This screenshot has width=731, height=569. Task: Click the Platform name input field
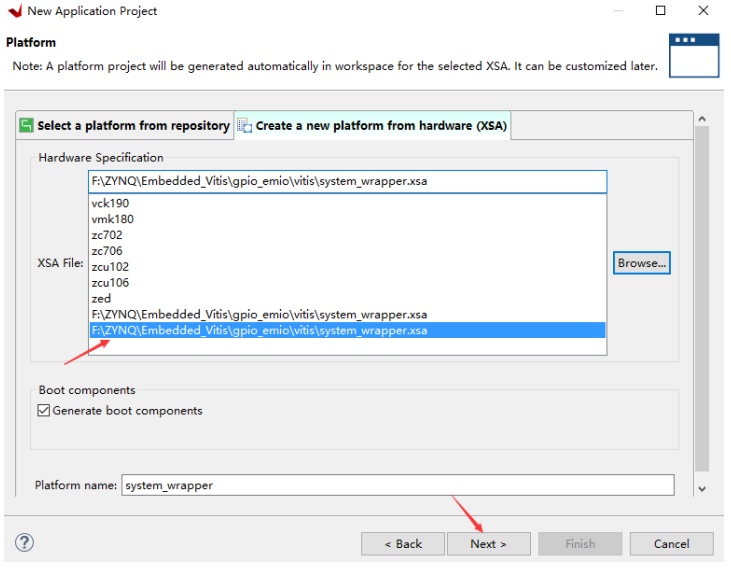point(398,485)
